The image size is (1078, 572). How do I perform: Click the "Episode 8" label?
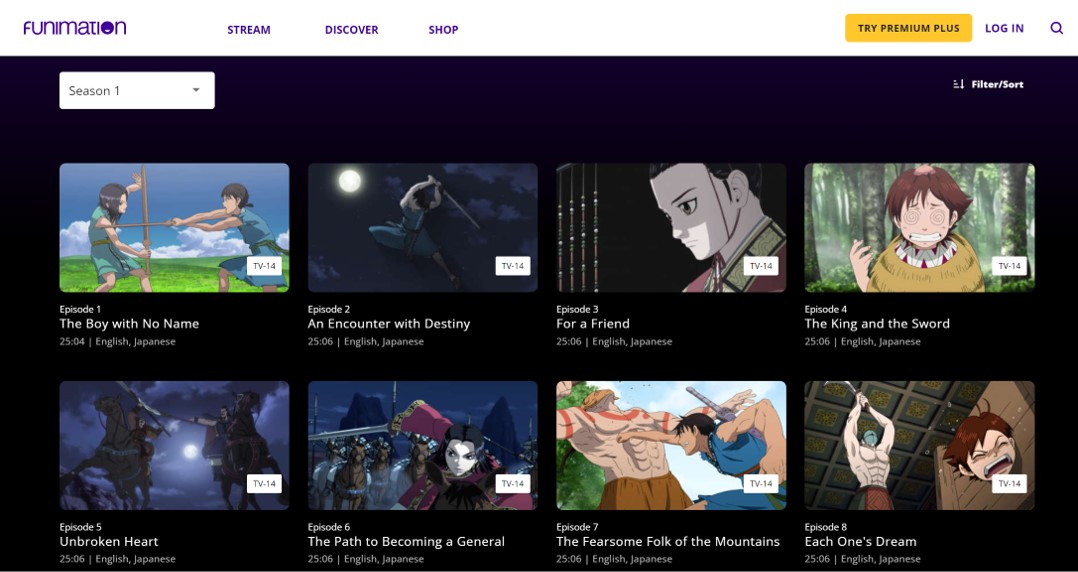(826, 527)
